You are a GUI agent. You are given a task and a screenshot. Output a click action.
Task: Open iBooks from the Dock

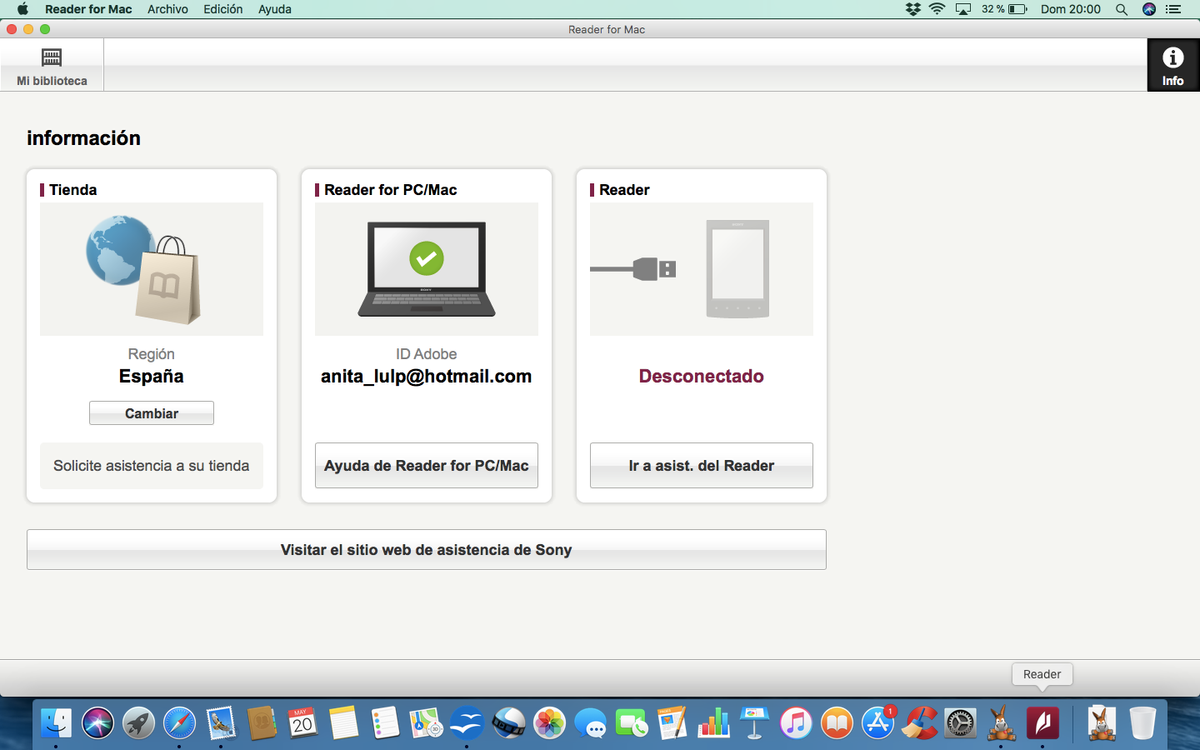point(836,722)
